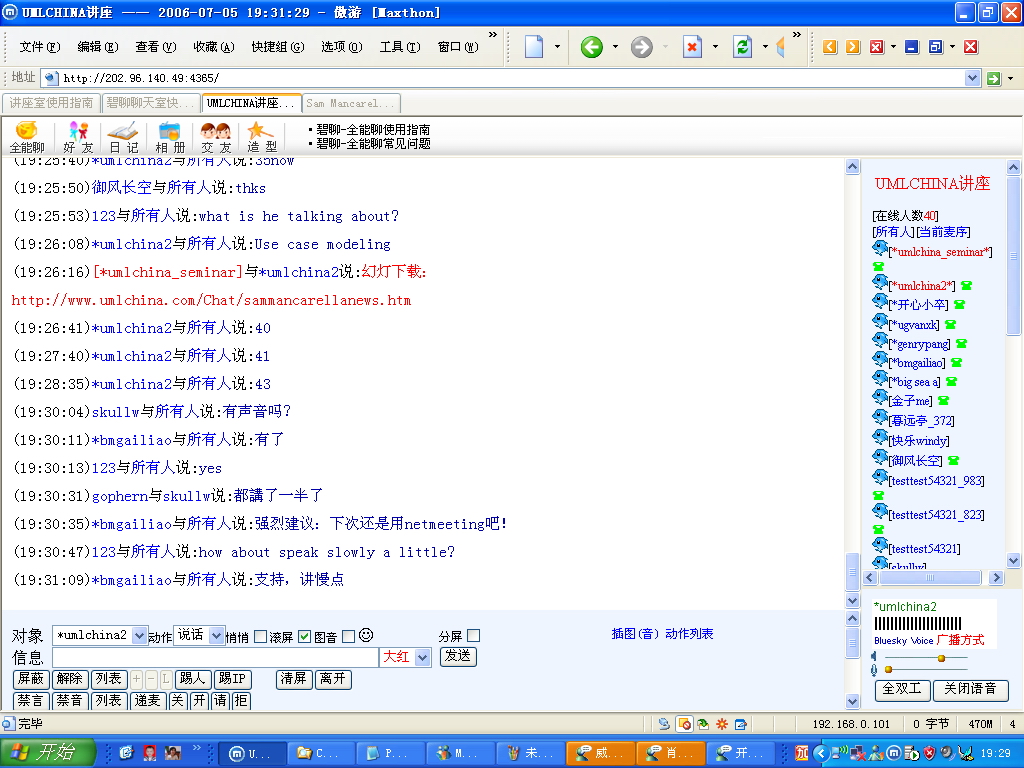
Task: Click the 全双工 full duplex button
Action: [902, 689]
